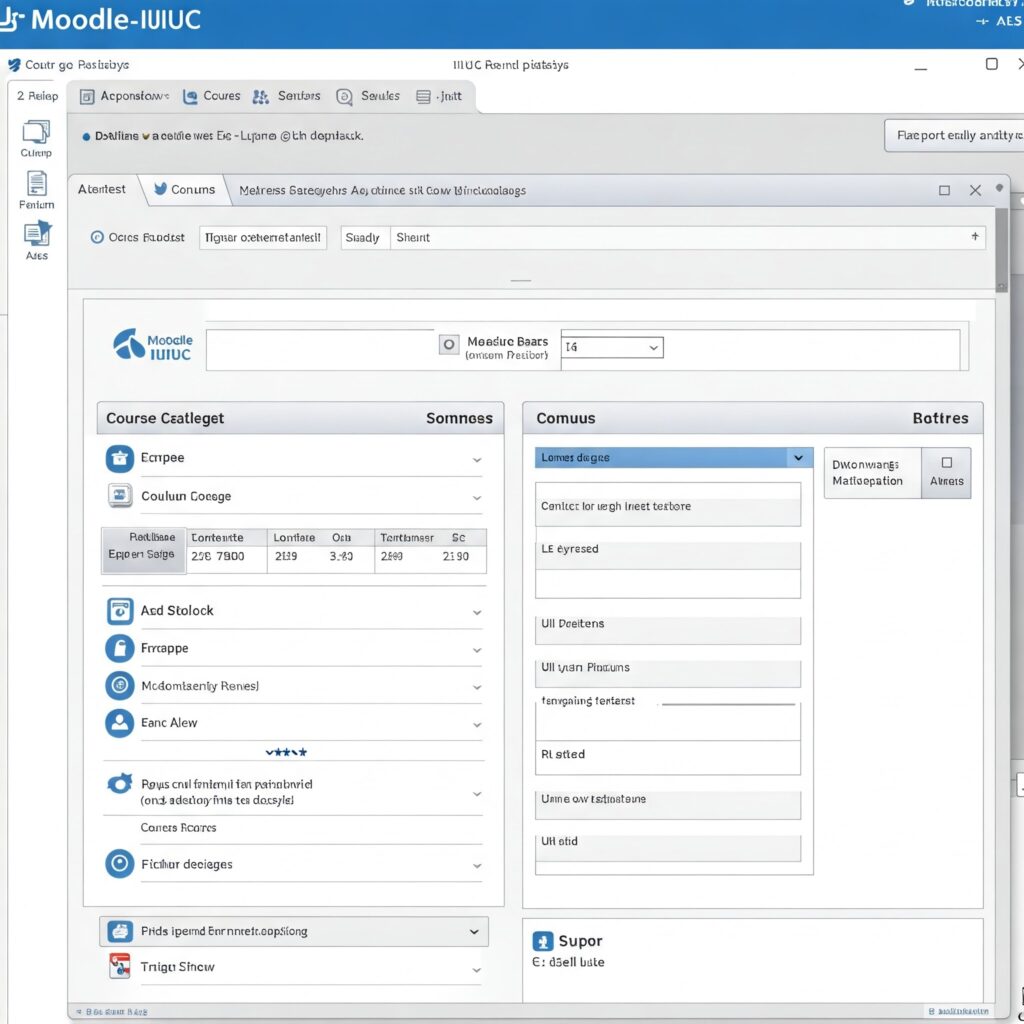Click the Ficthur decieges target icon

point(120,864)
